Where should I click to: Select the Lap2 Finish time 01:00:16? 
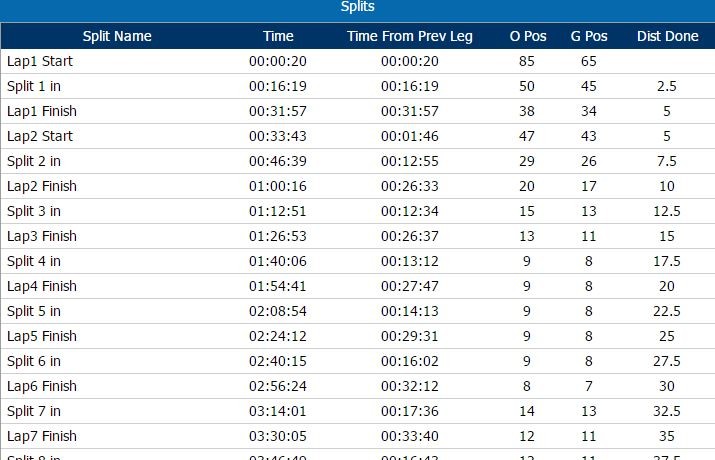(278, 186)
